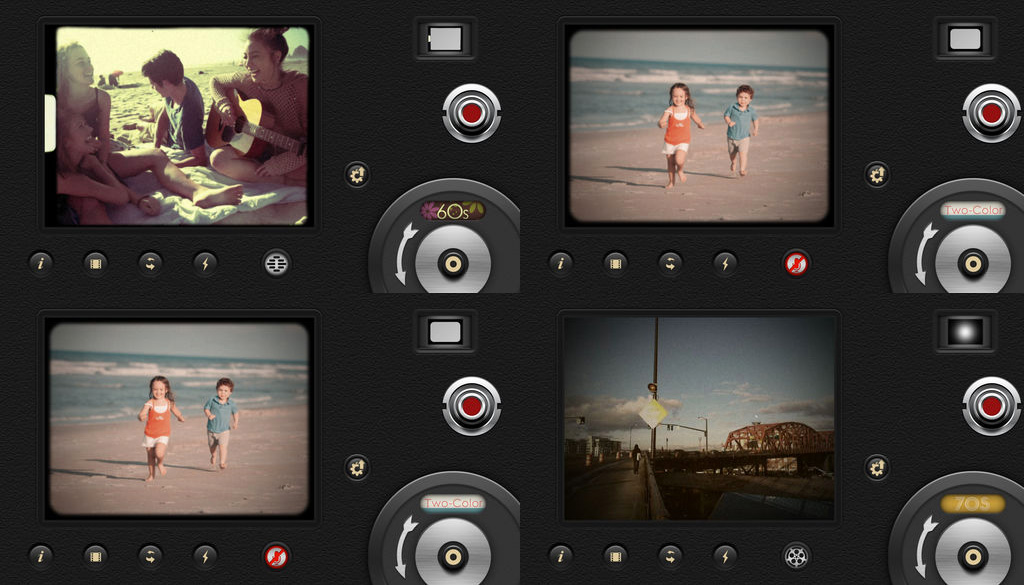Tap center knob of 60s dial

453,263
